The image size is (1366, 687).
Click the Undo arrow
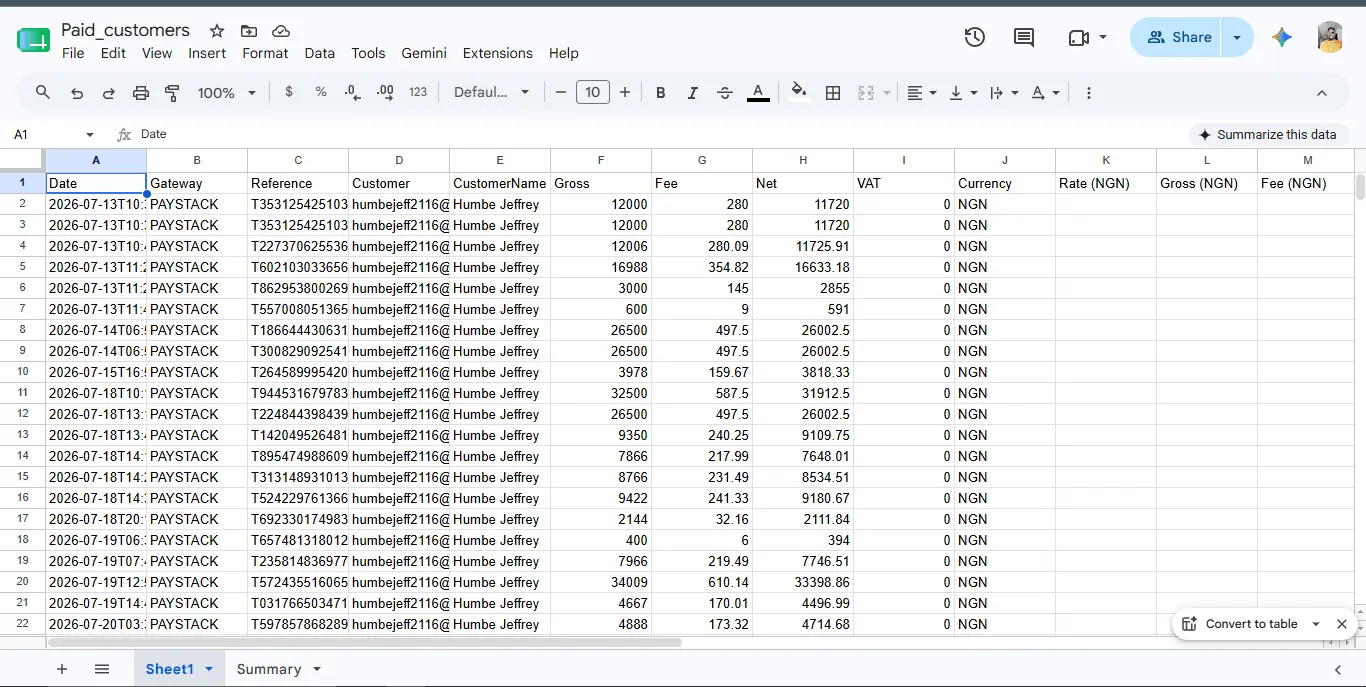pyautogui.click(x=77, y=93)
